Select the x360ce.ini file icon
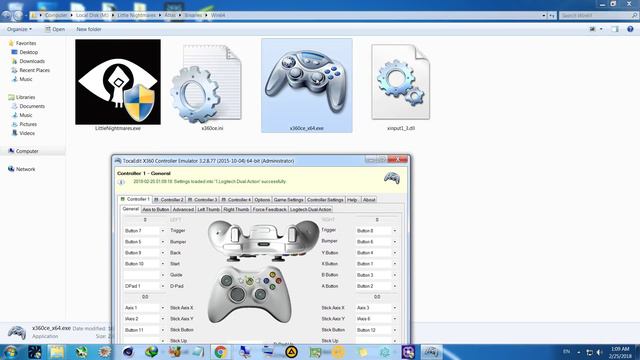 (x=207, y=84)
